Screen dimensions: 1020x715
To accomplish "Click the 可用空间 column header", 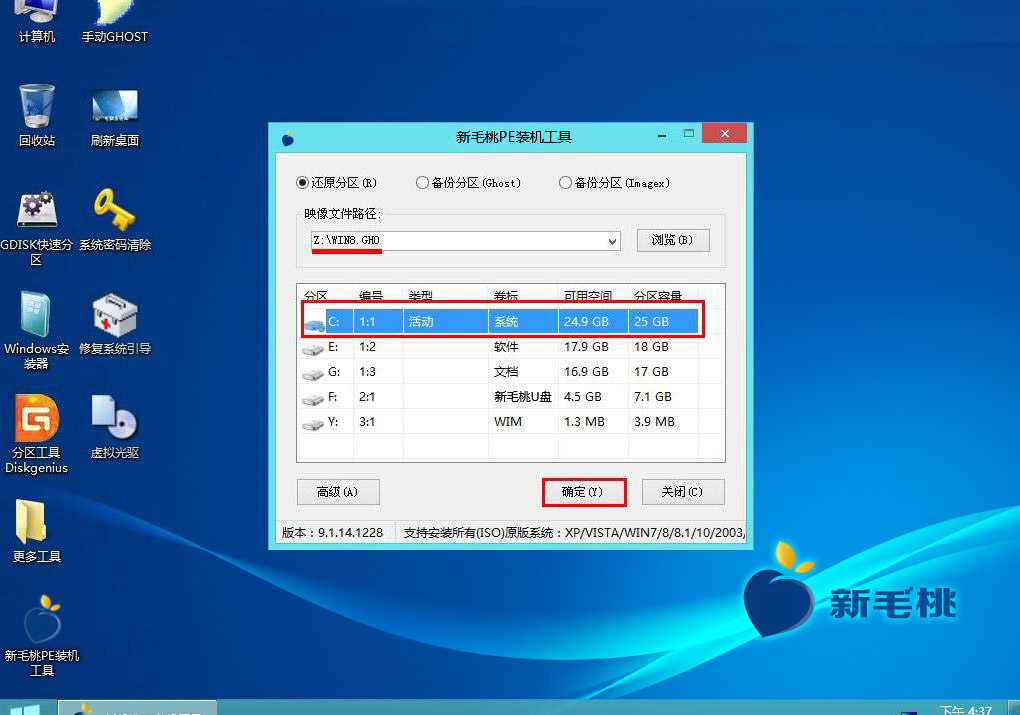I will click(587, 296).
